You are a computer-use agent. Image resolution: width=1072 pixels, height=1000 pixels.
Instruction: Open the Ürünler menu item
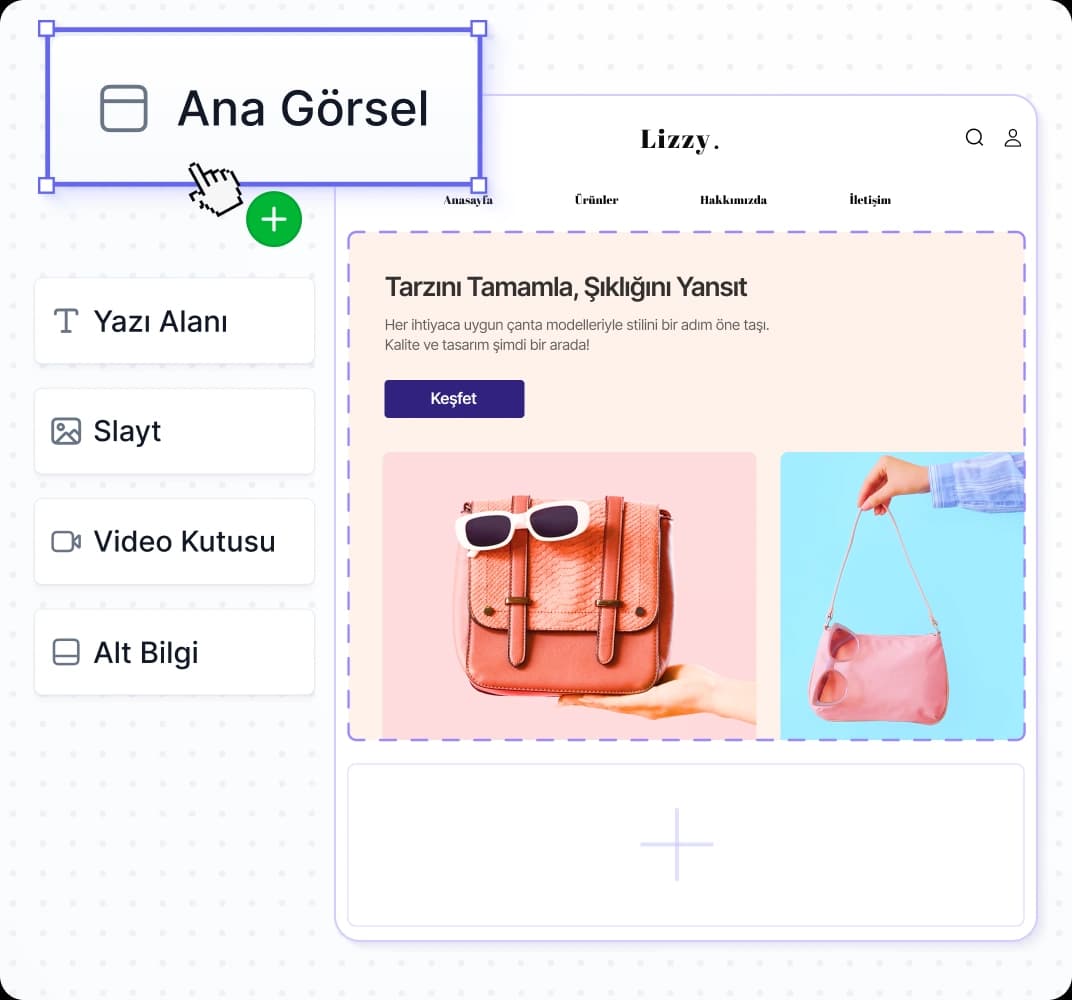(x=596, y=200)
